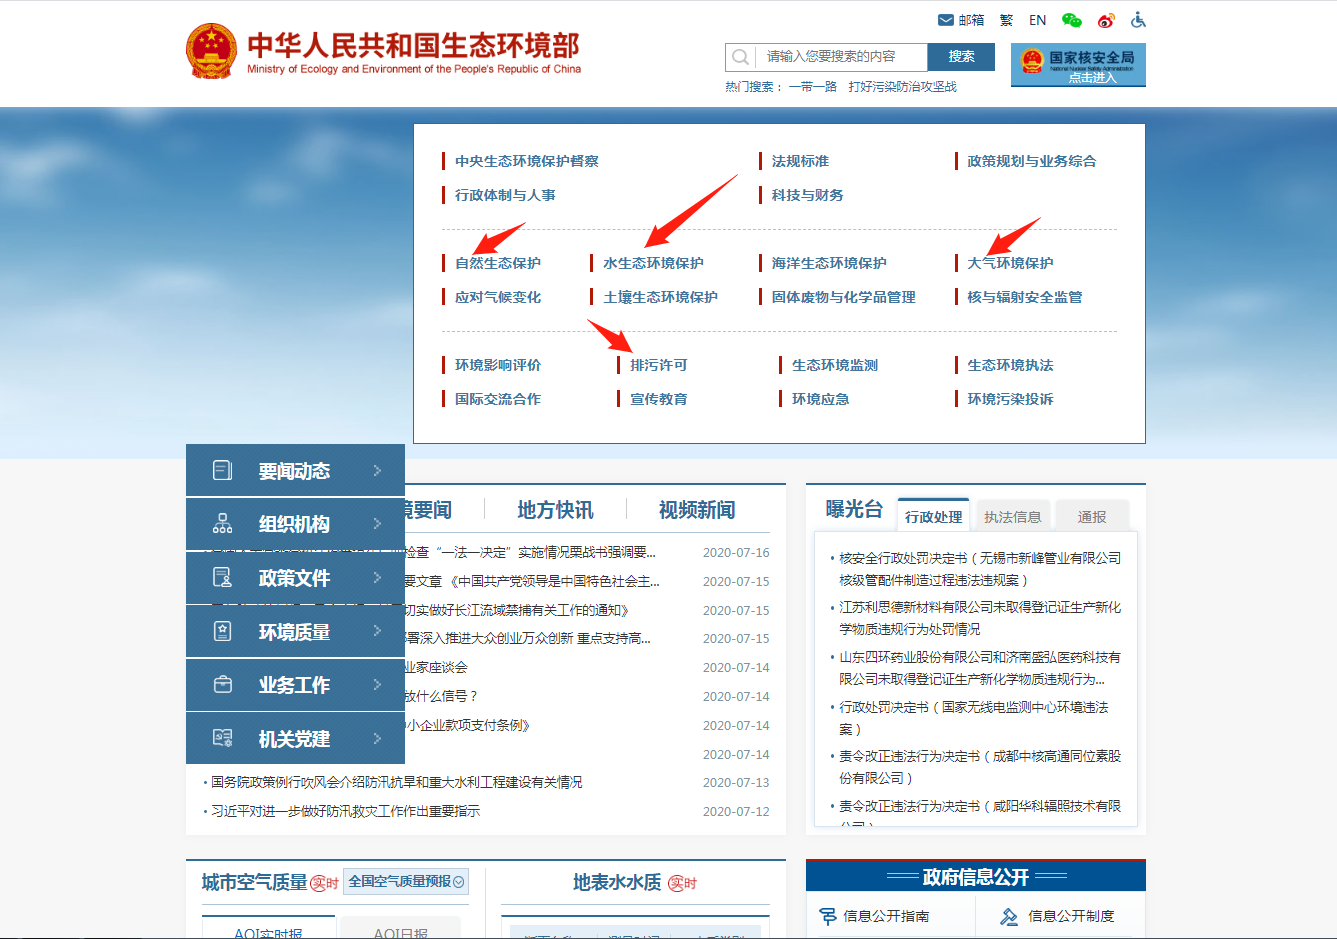Click the 要闻动态 document icon
Image resolution: width=1337 pixels, height=939 pixels.
pyautogui.click(x=222, y=470)
